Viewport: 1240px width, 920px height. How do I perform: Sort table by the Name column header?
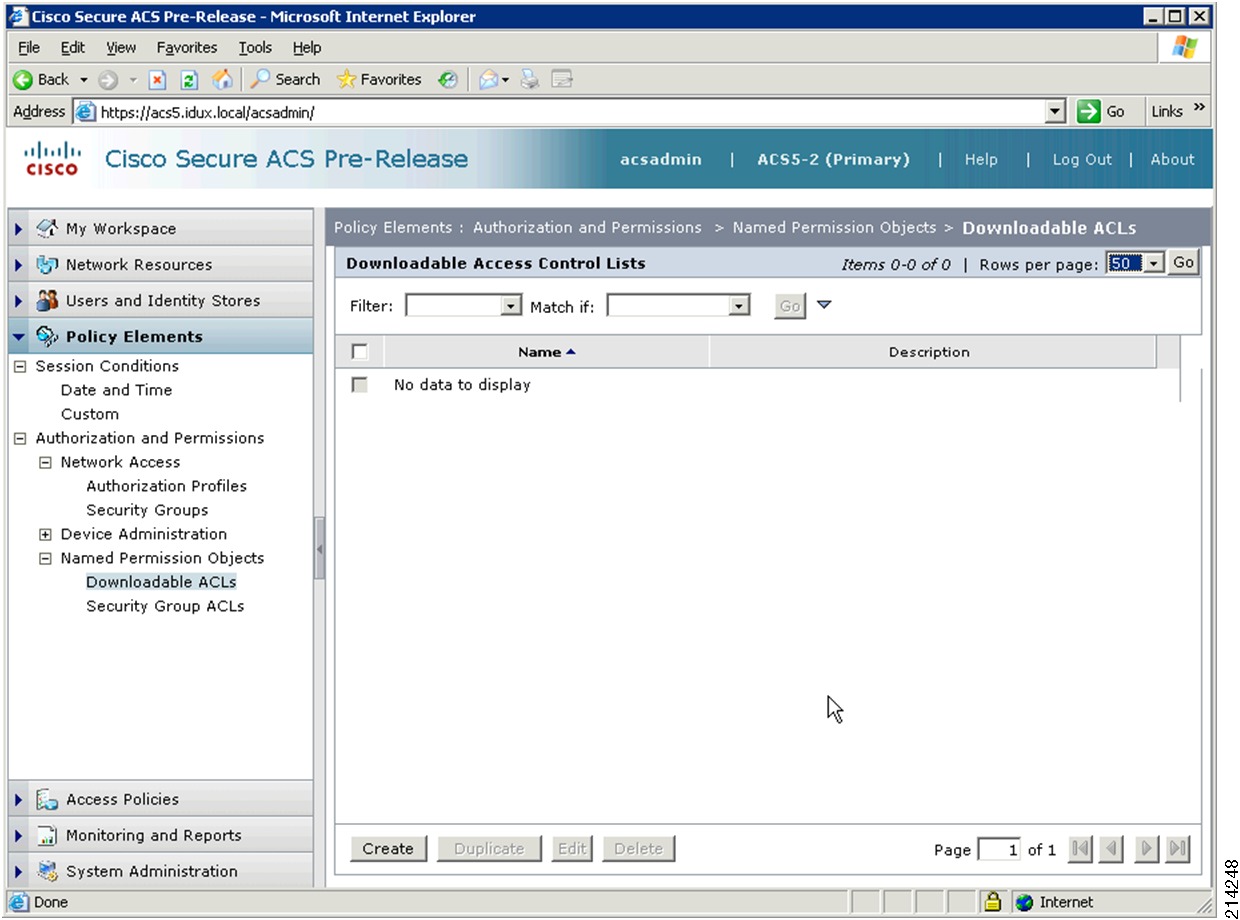[x=546, y=352]
